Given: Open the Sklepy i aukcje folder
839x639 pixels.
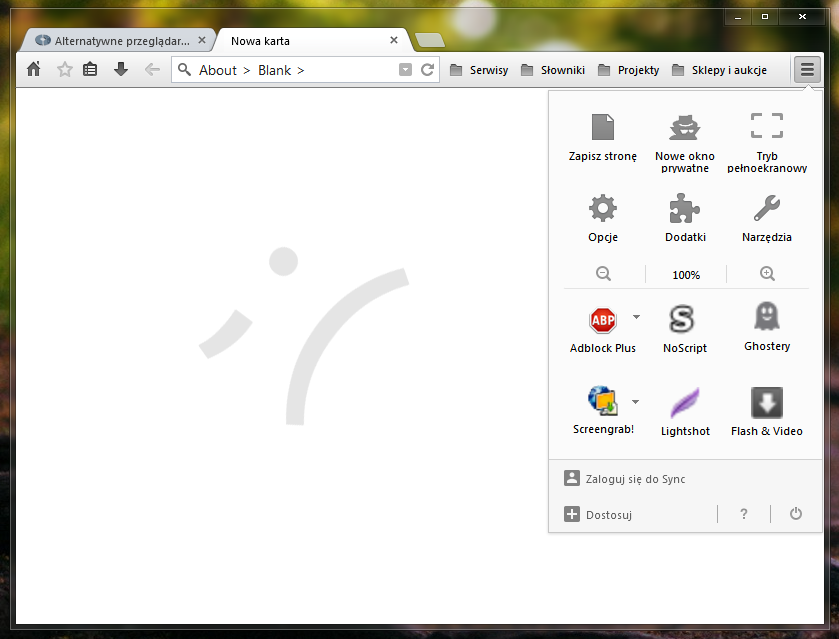Looking at the screenshot, I should click(x=719, y=70).
